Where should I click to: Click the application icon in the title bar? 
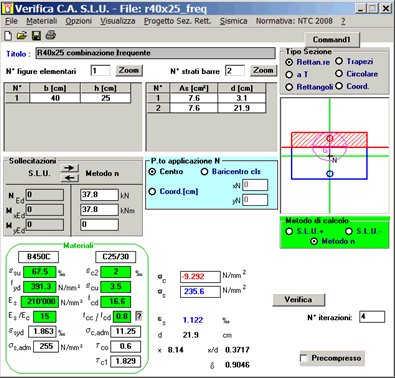click(8, 8)
